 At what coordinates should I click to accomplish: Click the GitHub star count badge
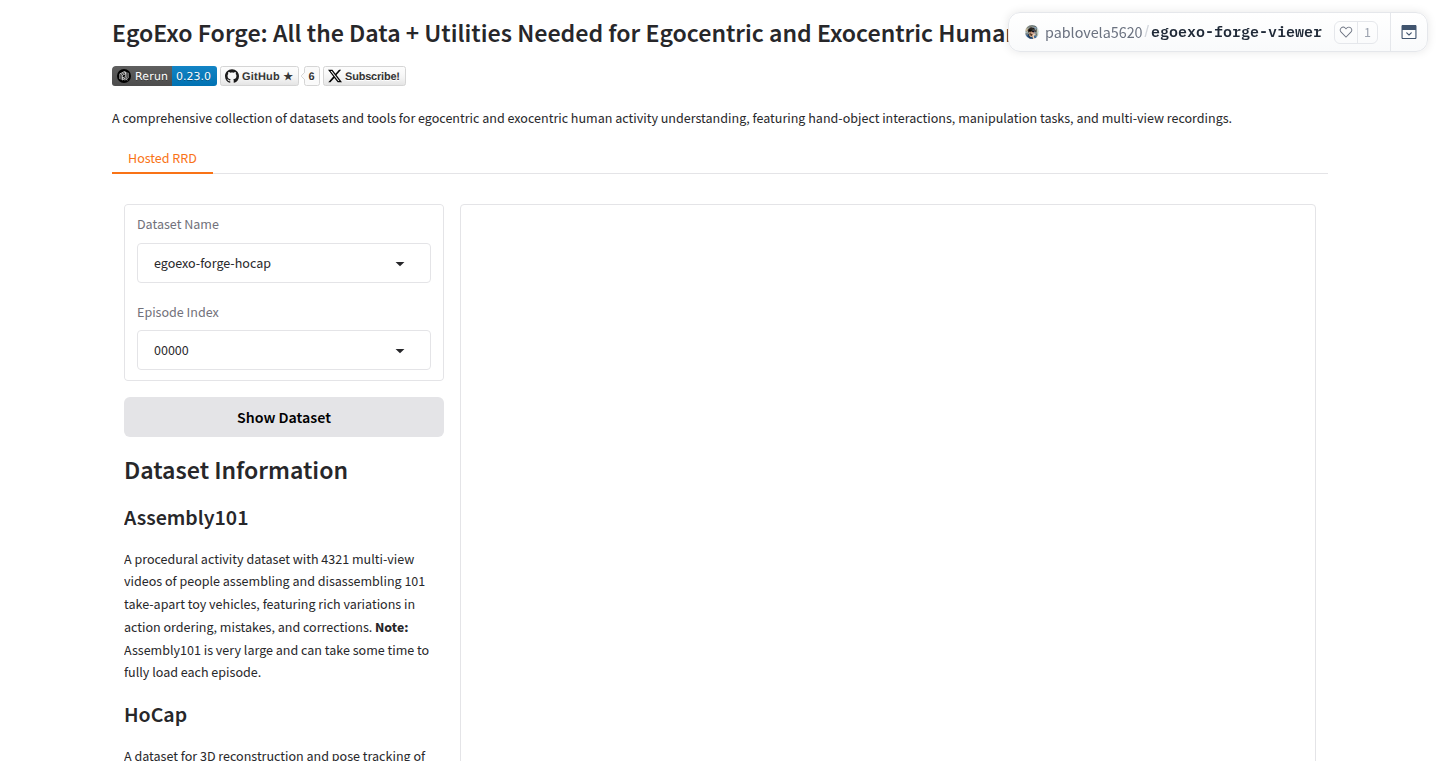pyautogui.click(x=311, y=76)
